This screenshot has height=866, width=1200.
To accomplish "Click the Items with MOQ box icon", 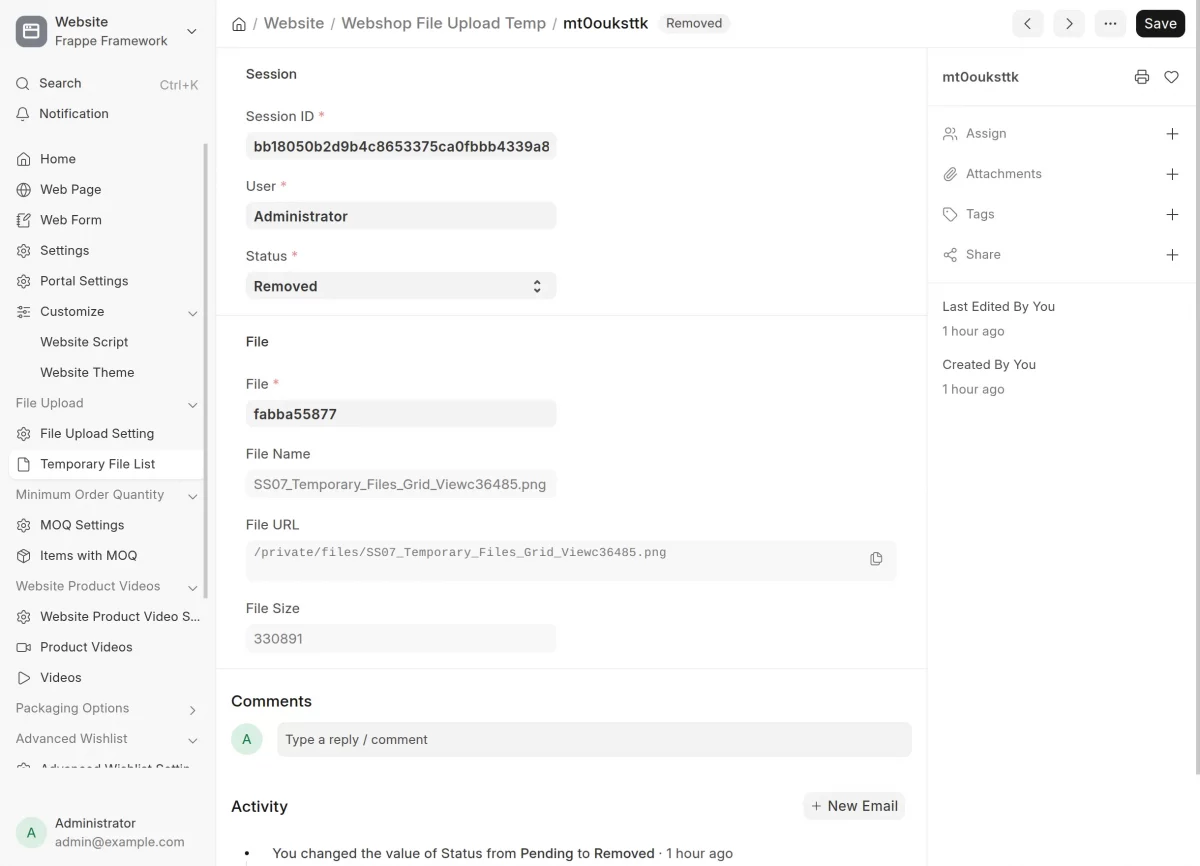I will pyautogui.click(x=24, y=556).
